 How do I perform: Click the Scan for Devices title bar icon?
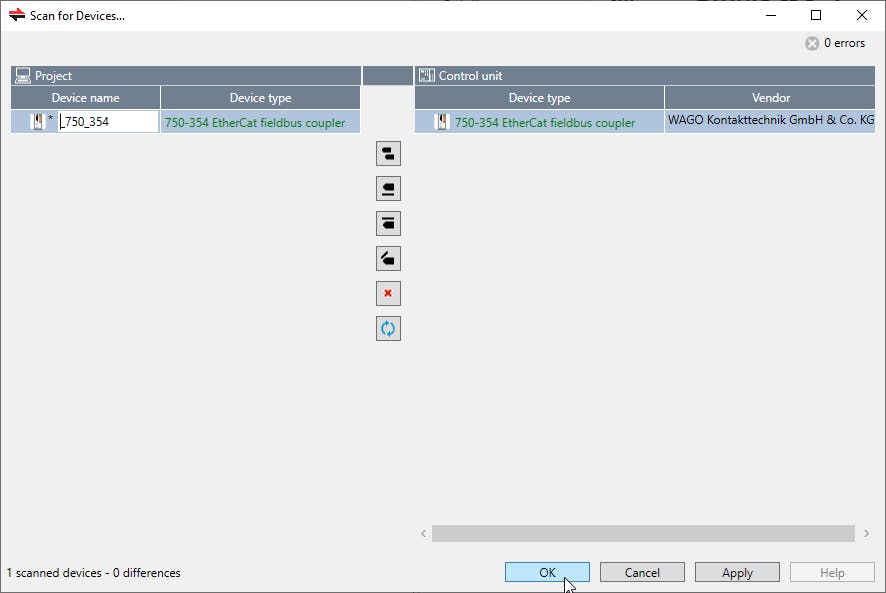17,15
